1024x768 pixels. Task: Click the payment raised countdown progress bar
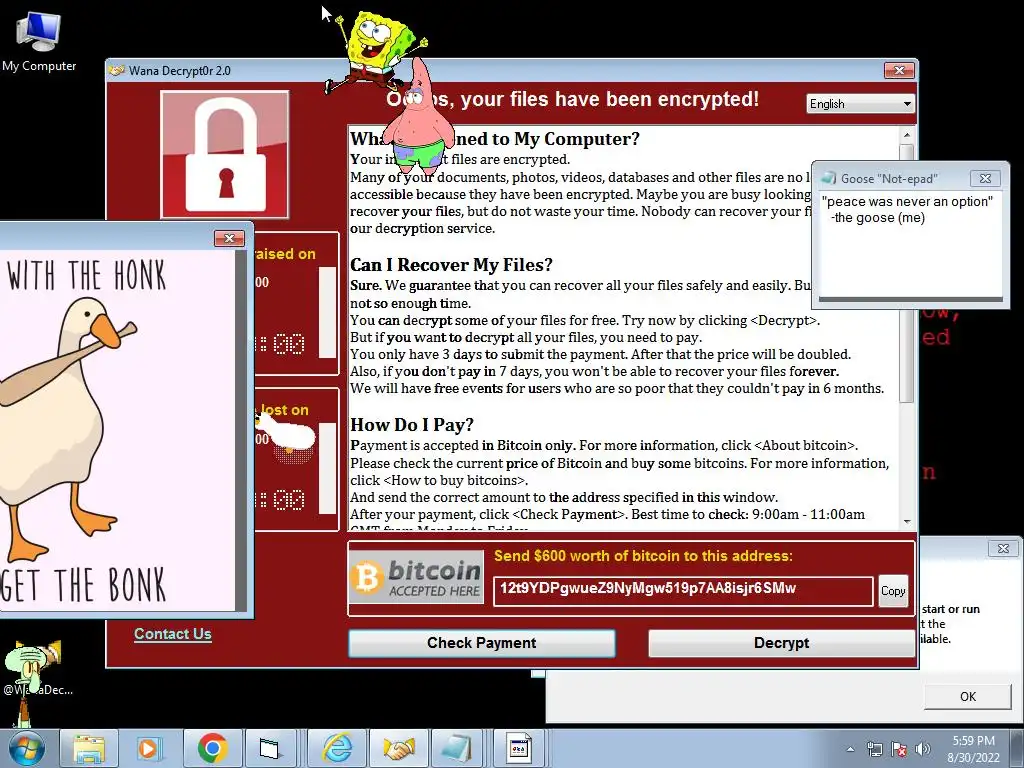pos(327,312)
